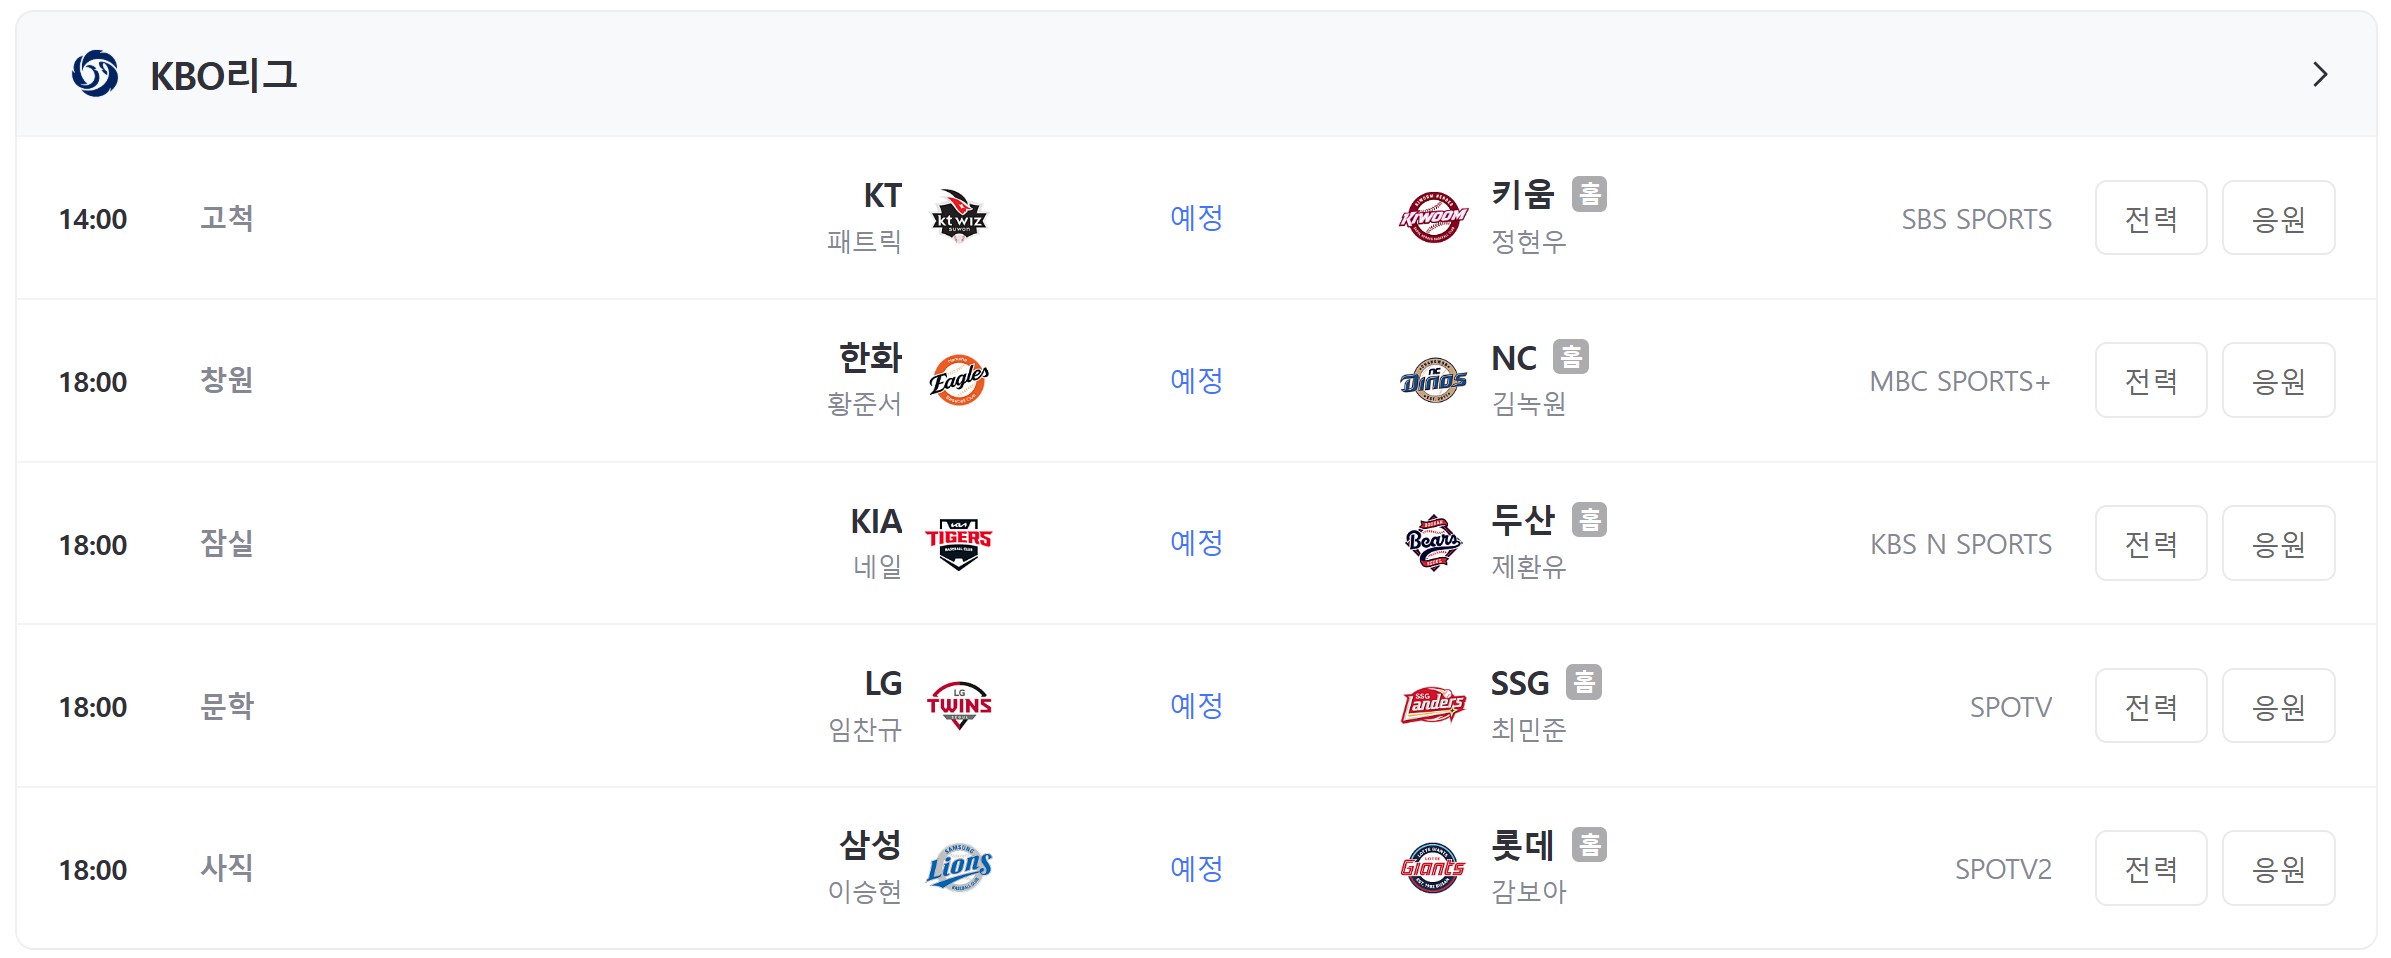This screenshot has height=958, width=2391.
Task: Click 응원 button for 한화 vs NC
Action: coord(2278,380)
